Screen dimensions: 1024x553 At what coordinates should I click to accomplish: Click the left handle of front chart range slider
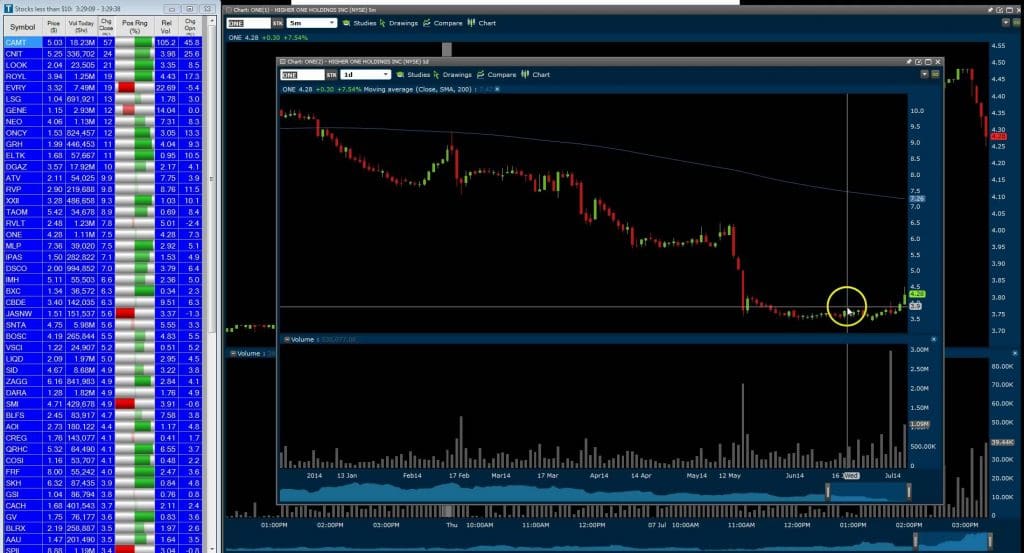click(x=827, y=492)
